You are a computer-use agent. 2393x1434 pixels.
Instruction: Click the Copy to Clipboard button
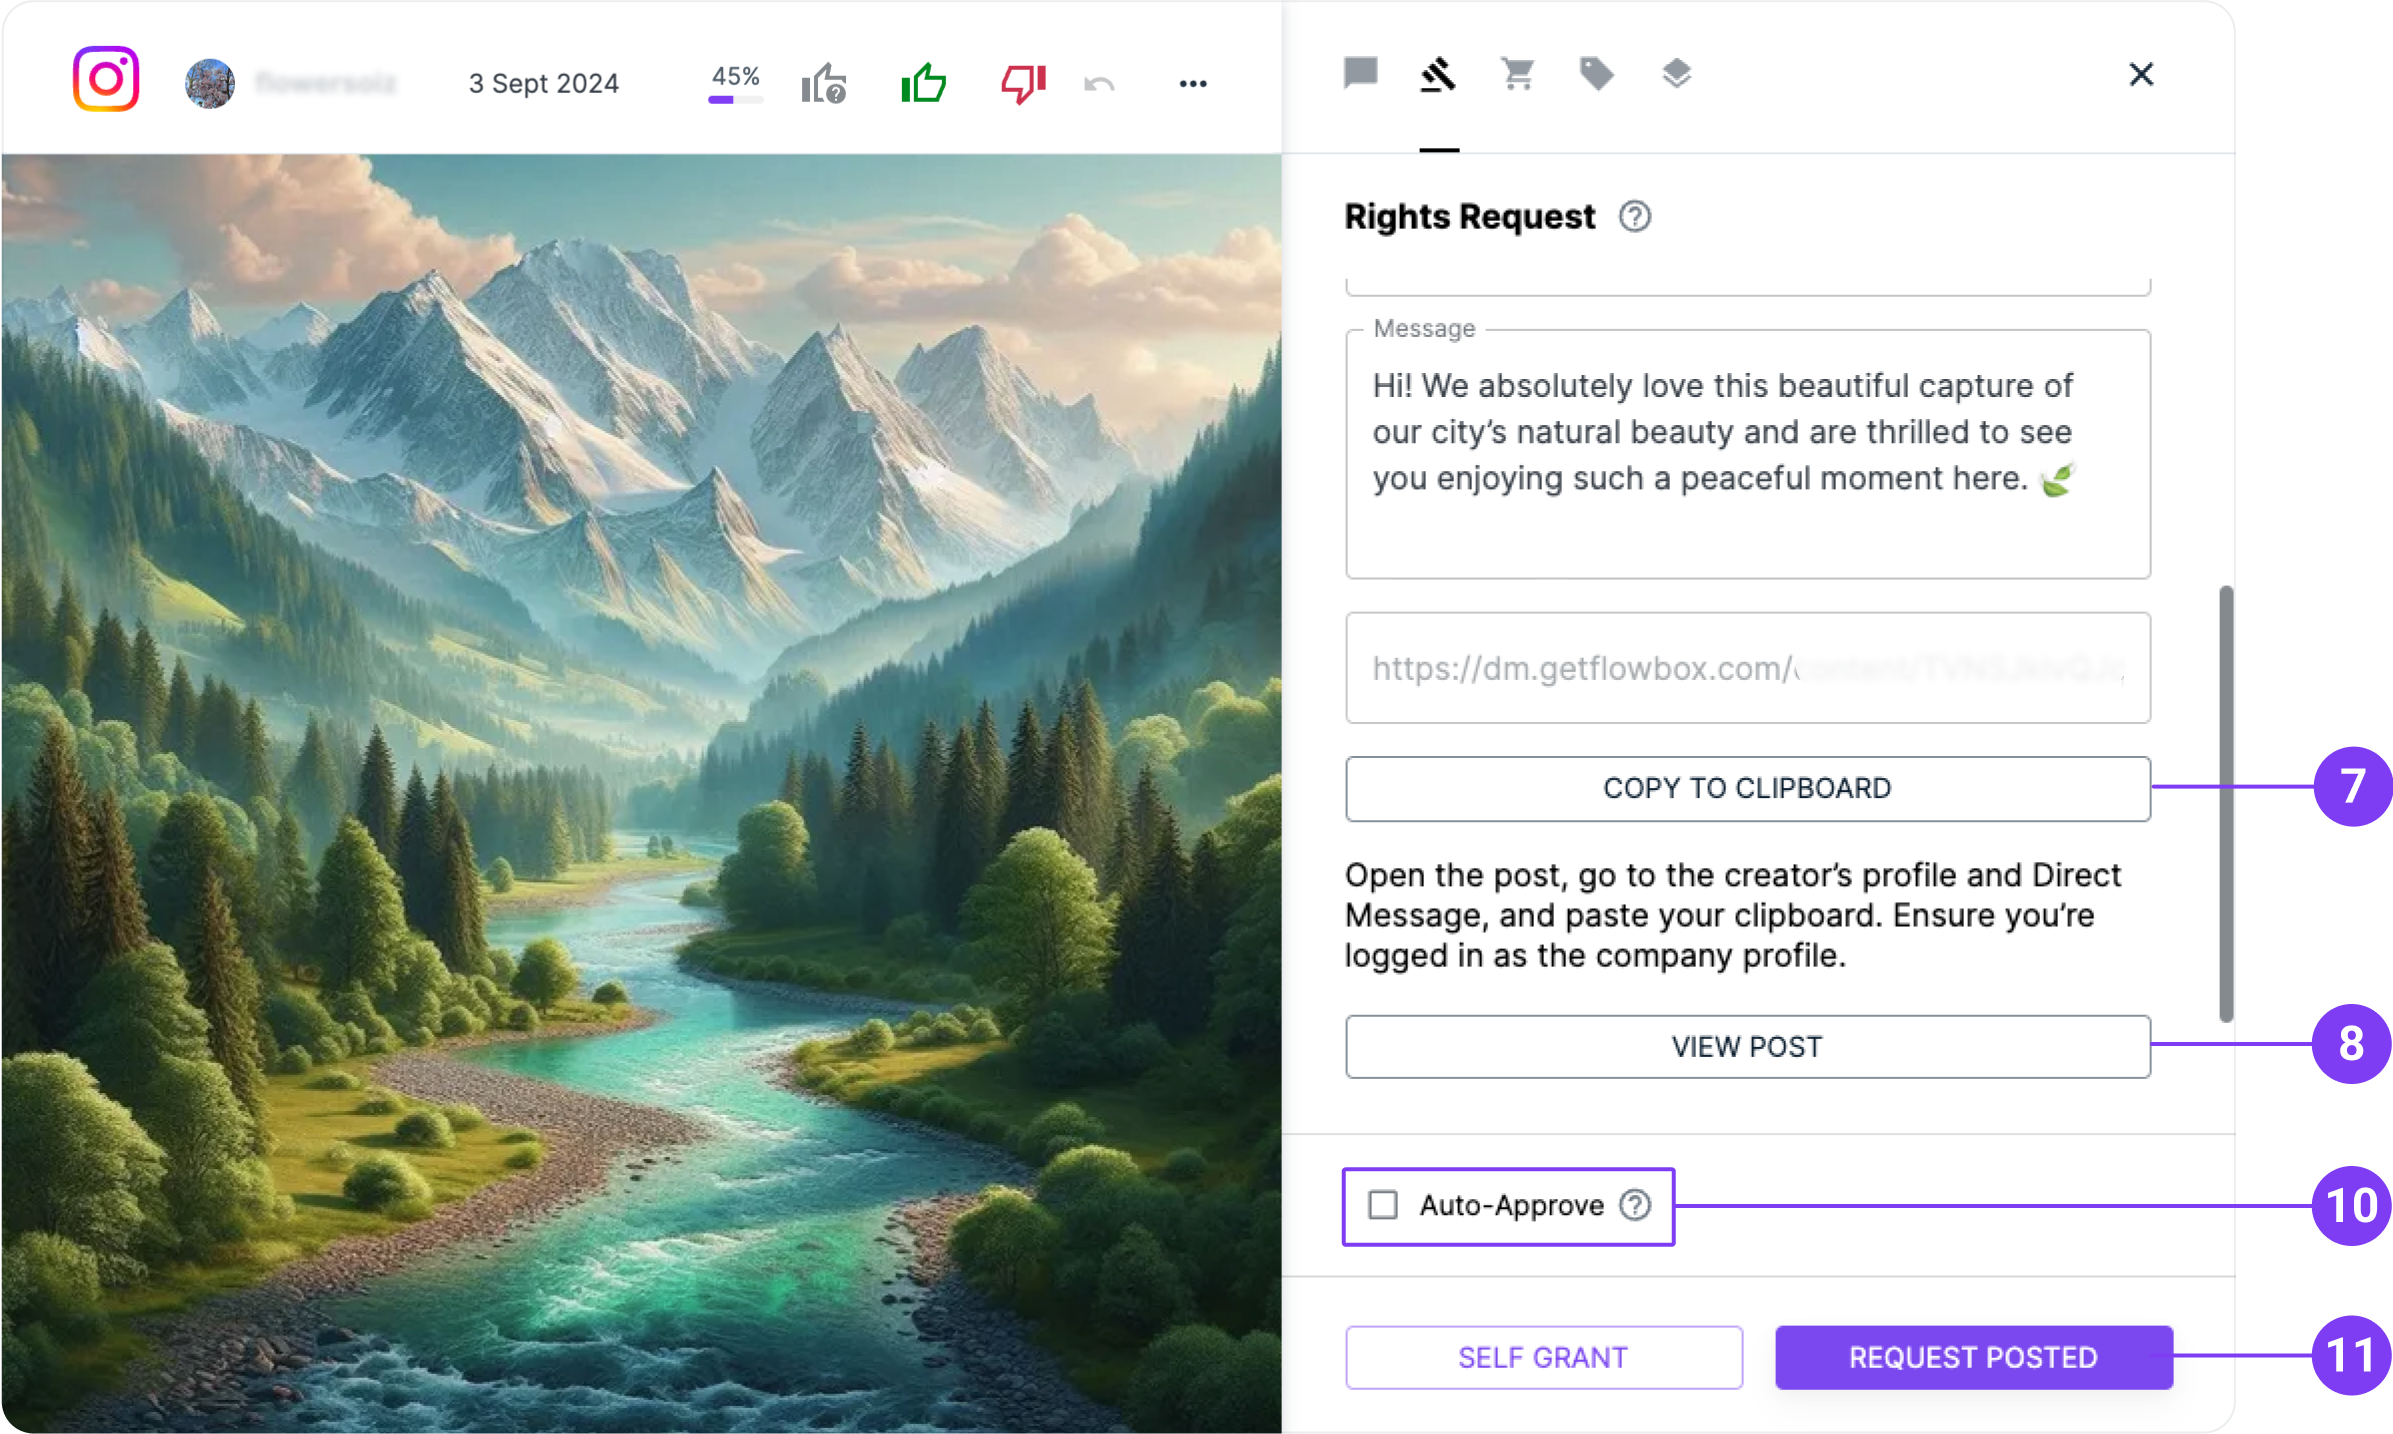[x=1747, y=788]
